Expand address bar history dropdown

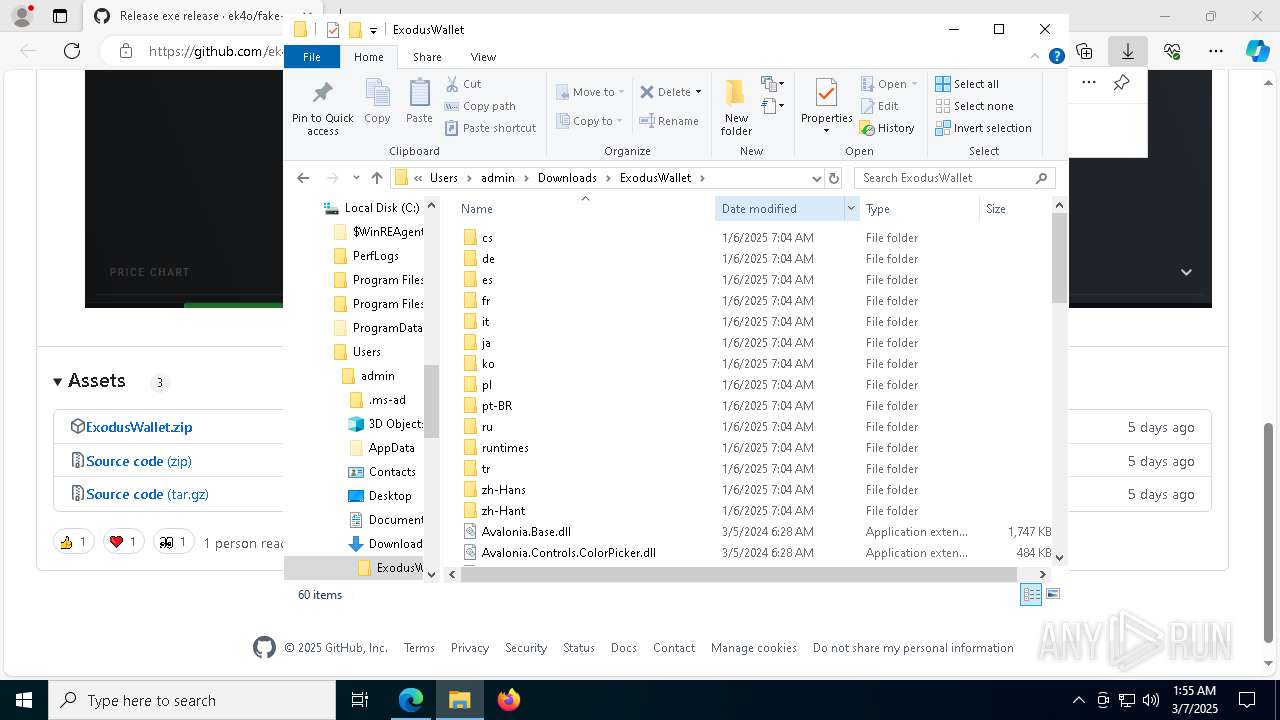tap(817, 178)
